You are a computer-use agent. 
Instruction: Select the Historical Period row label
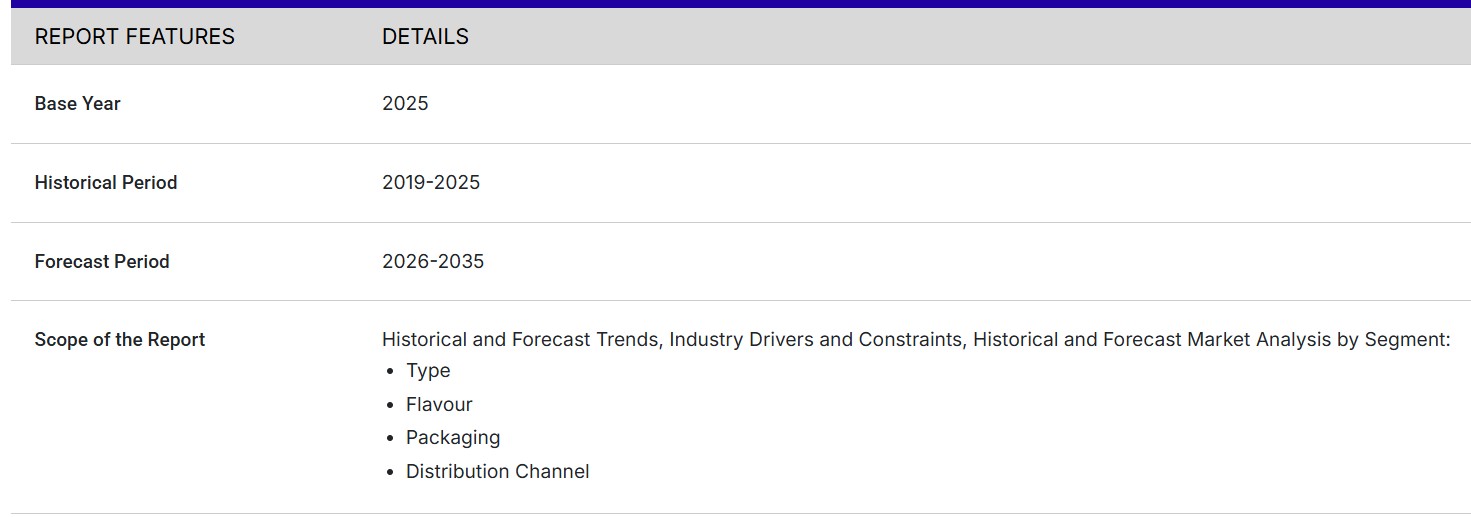click(105, 183)
